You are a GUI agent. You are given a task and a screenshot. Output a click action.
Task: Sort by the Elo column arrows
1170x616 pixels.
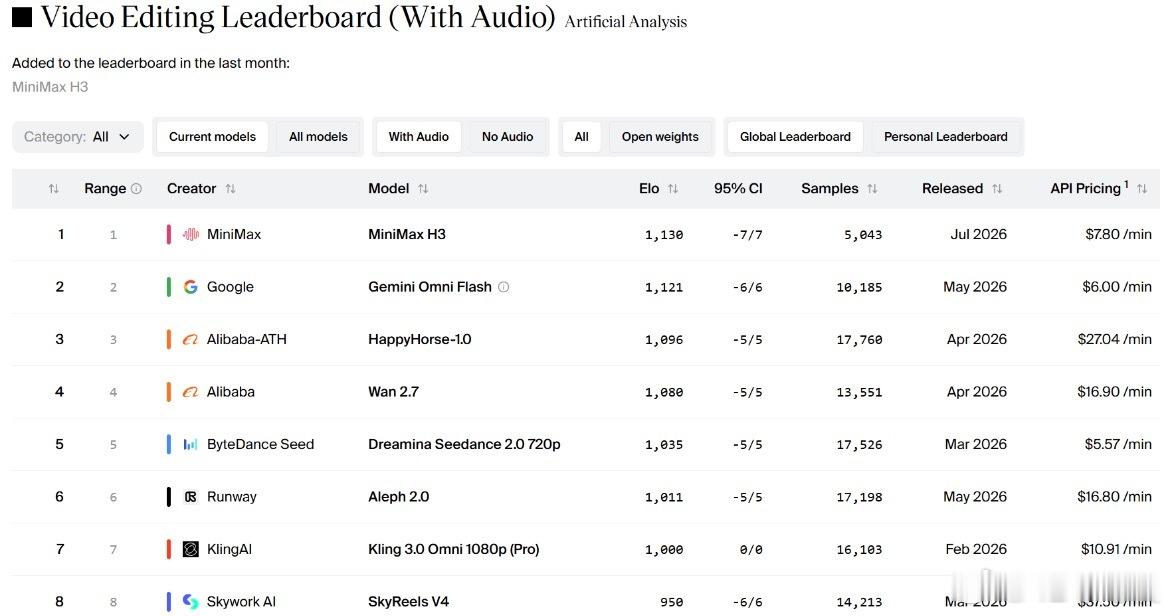pyautogui.click(x=672, y=189)
